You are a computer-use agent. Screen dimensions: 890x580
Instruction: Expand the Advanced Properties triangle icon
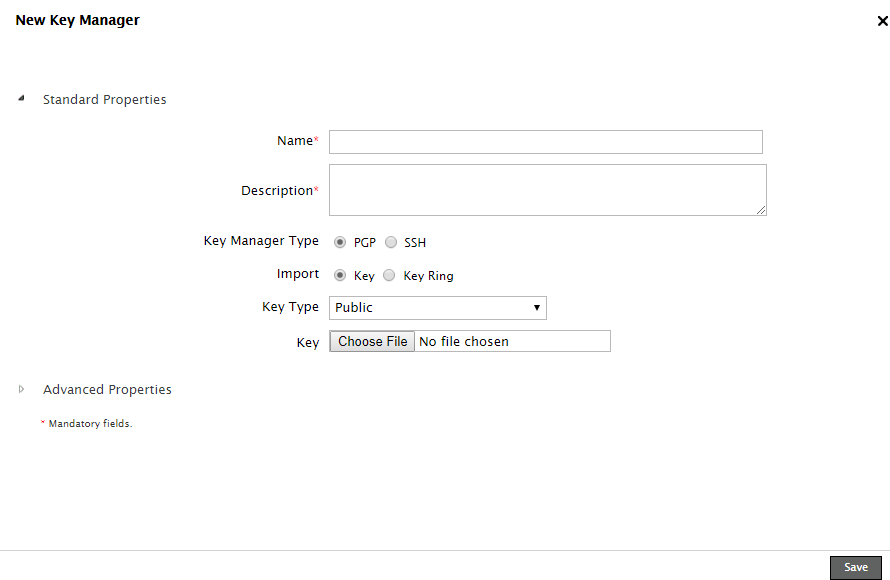tap(21, 389)
